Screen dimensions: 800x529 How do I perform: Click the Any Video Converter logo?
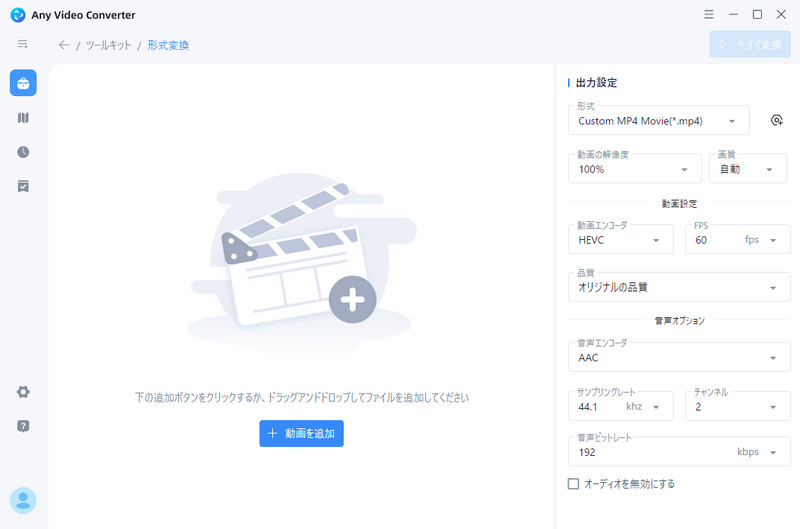tap(18, 15)
